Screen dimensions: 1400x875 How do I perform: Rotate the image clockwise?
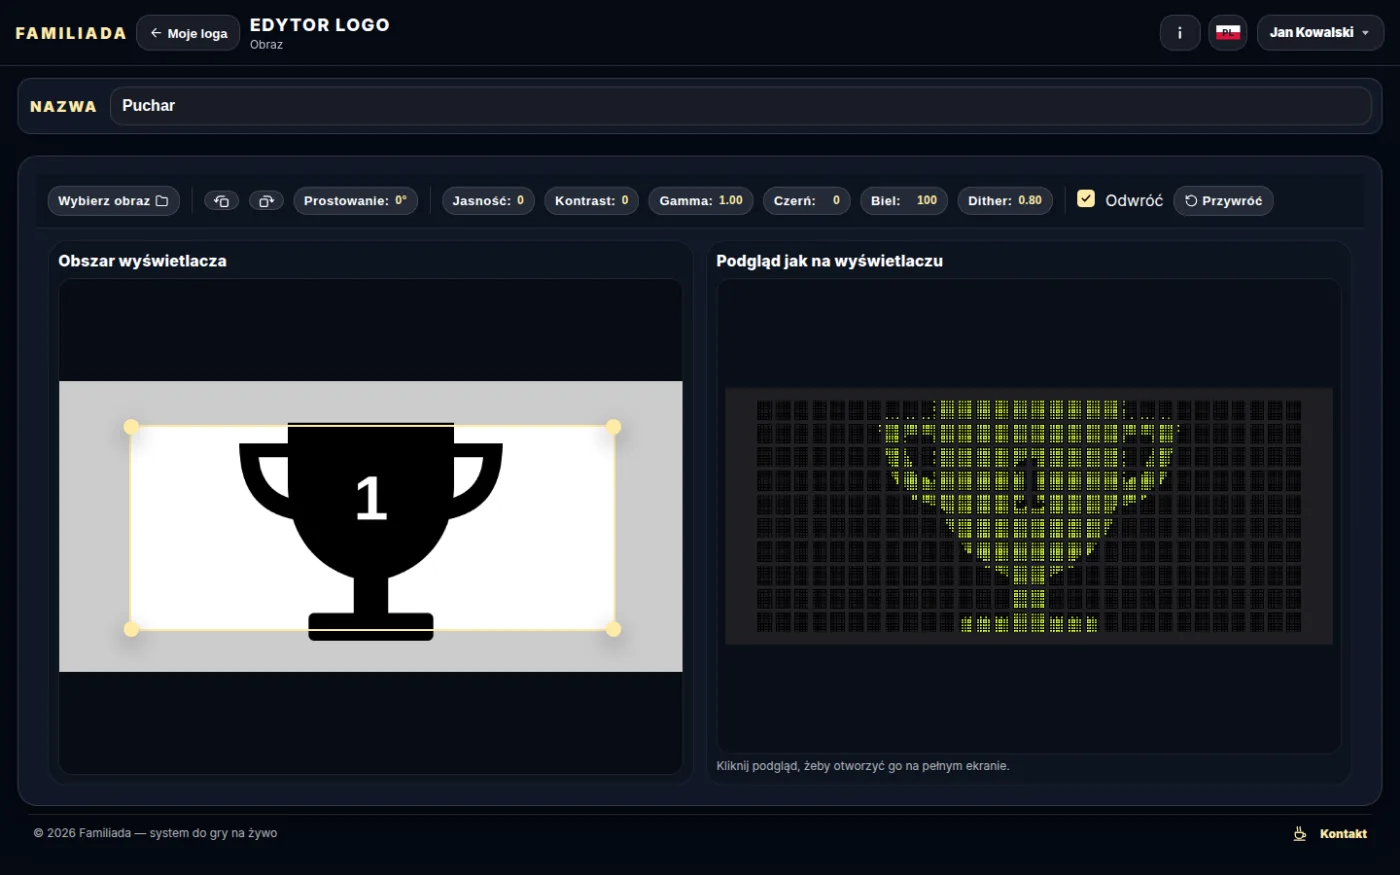point(266,201)
